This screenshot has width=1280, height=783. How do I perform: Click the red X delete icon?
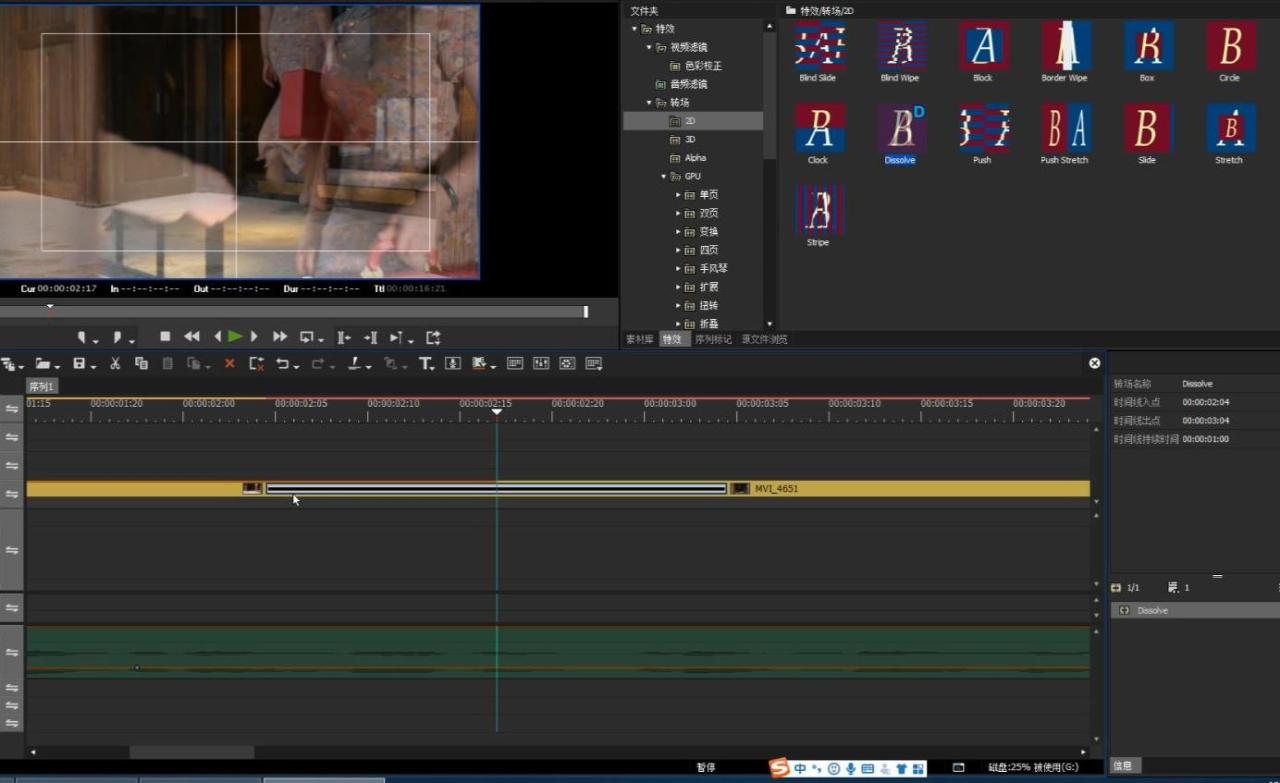pyautogui.click(x=229, y=364)
